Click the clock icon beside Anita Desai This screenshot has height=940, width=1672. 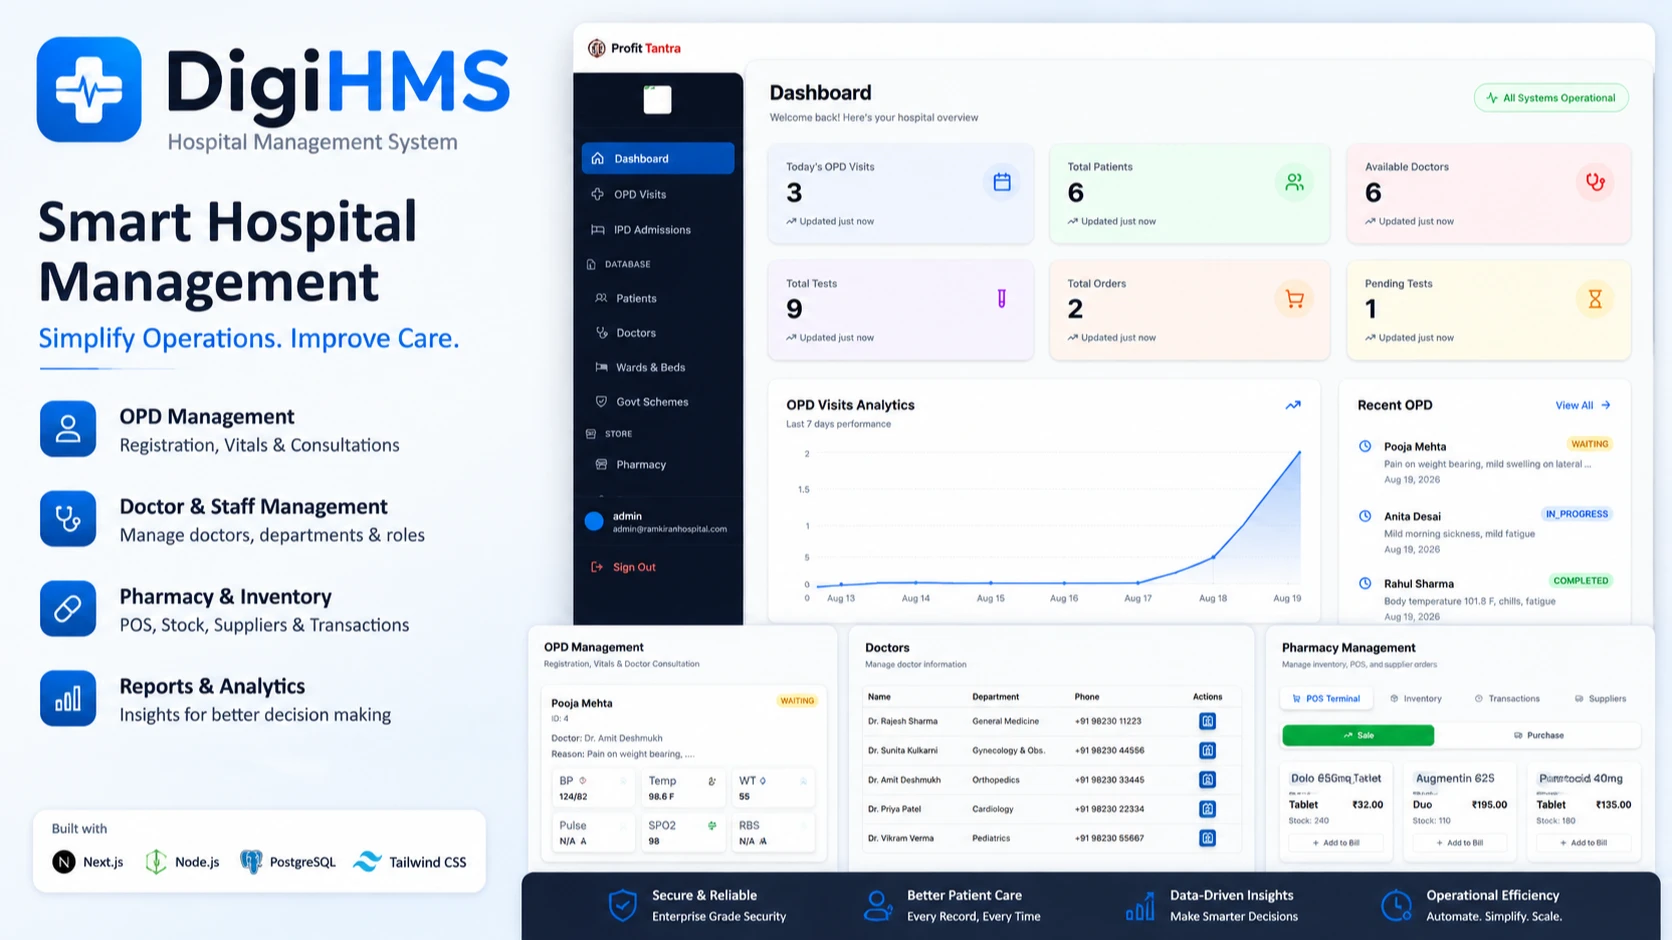tap(1365, 516)
